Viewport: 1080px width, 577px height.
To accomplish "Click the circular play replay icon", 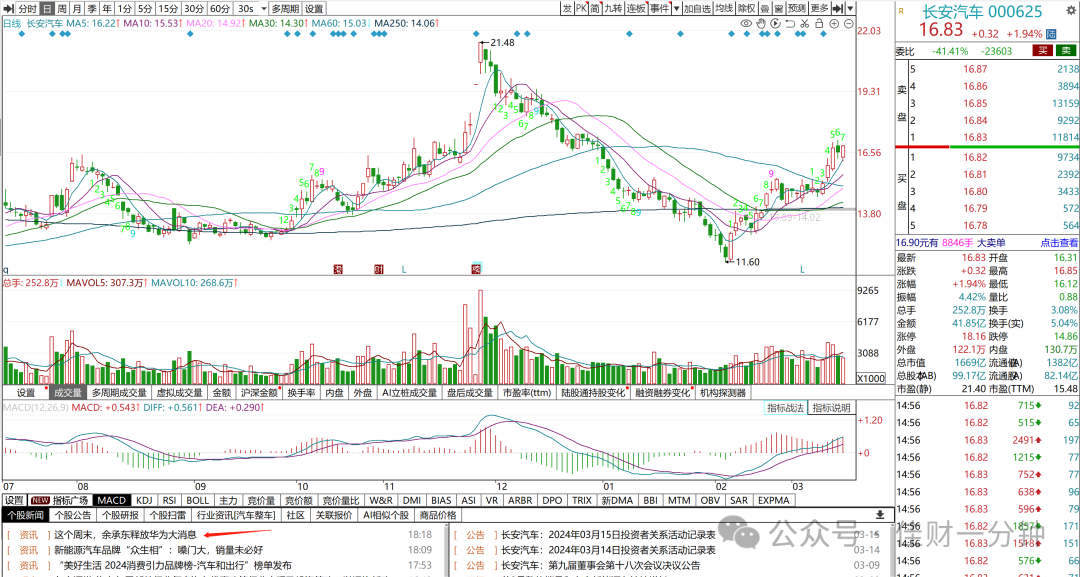I will 776,23.
